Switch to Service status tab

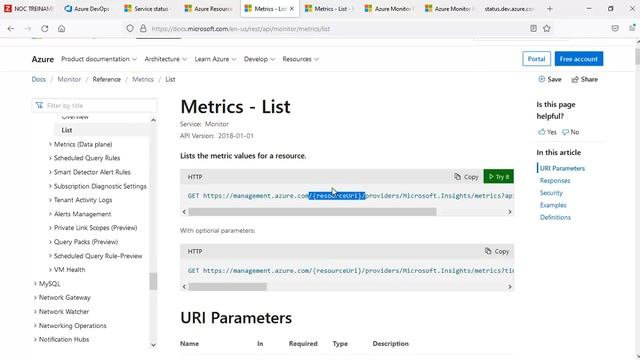click(x=147, y=9)
